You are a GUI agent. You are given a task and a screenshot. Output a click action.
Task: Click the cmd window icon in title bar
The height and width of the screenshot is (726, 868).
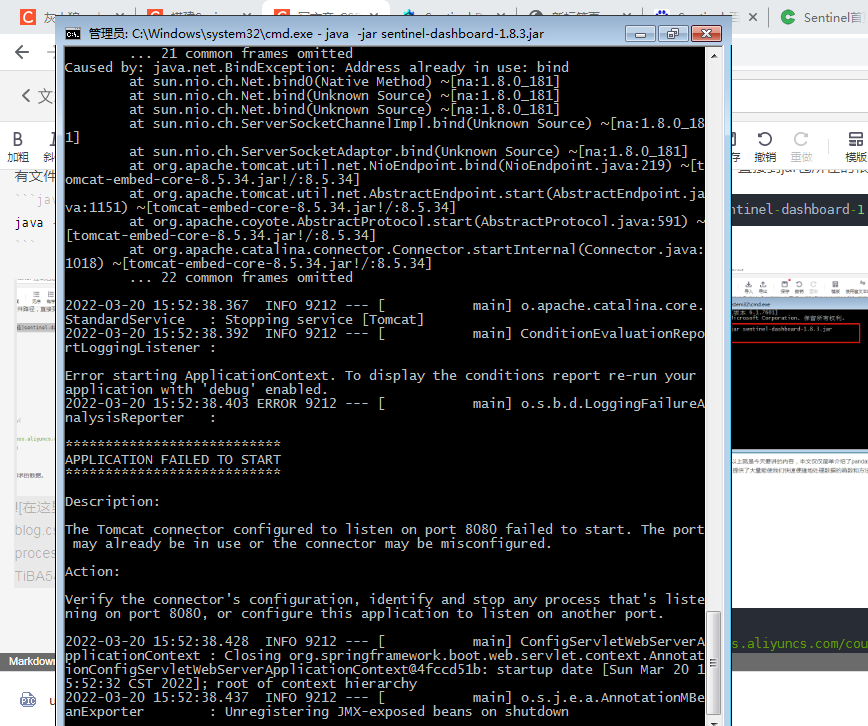(x=73, y=34)
